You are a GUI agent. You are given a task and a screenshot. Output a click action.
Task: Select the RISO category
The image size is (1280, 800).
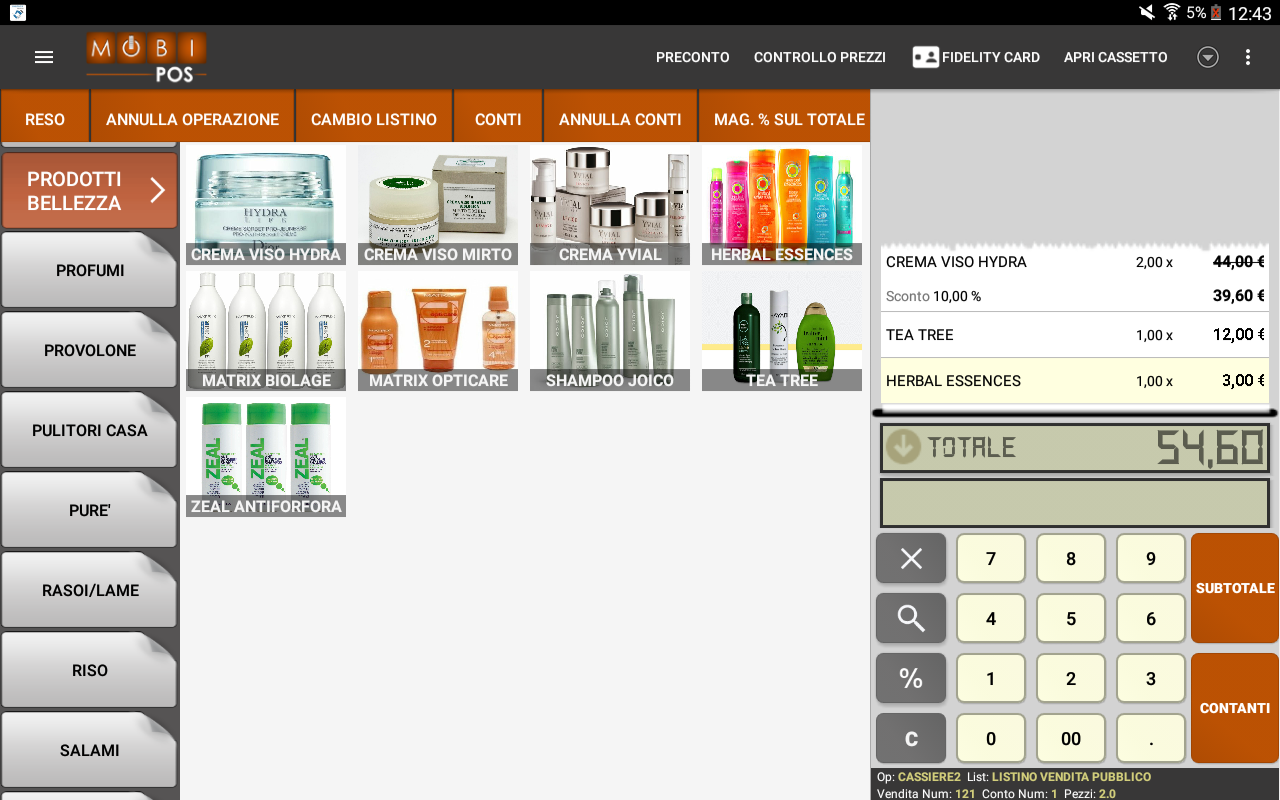pos(89,670)
